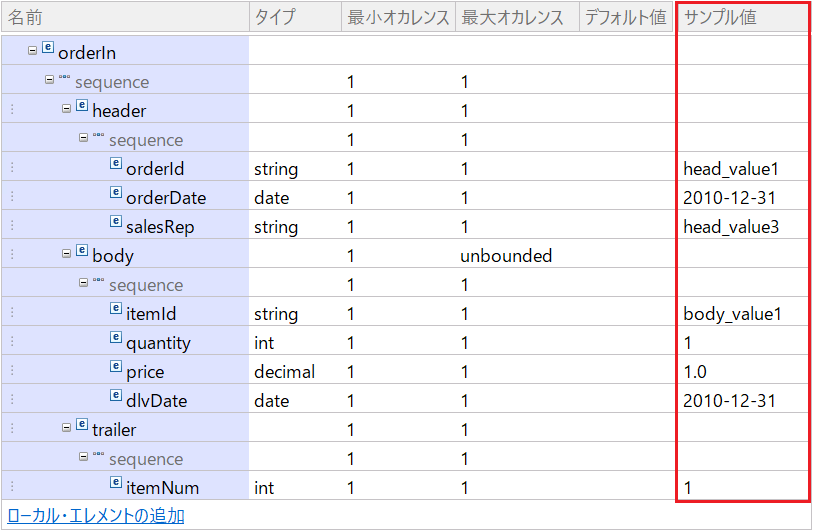
Task: Click the unbounded max occurrence cell
Action: [x=517, y=256]
